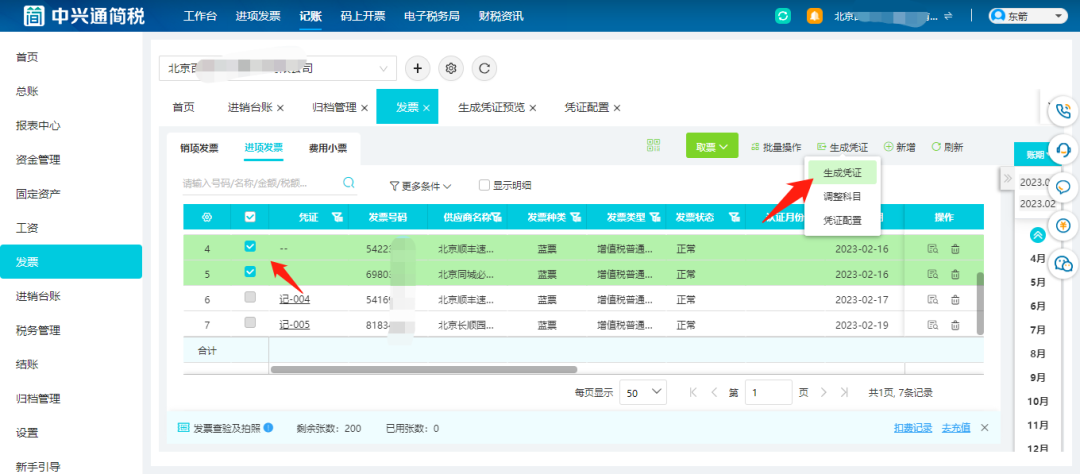
Task: Check the checkbox for row 7
Action: point(250,322)
